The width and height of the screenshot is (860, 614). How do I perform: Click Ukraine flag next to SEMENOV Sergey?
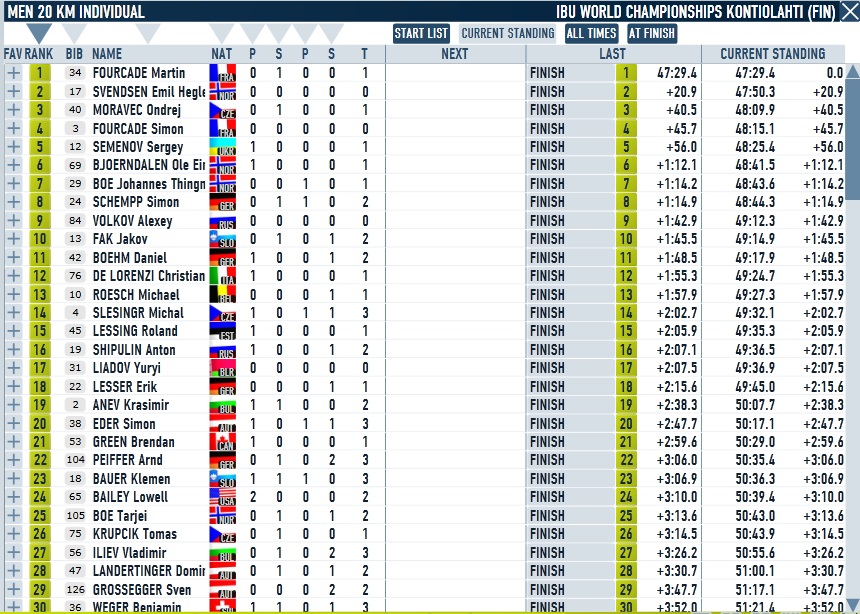tap(223, 147)
